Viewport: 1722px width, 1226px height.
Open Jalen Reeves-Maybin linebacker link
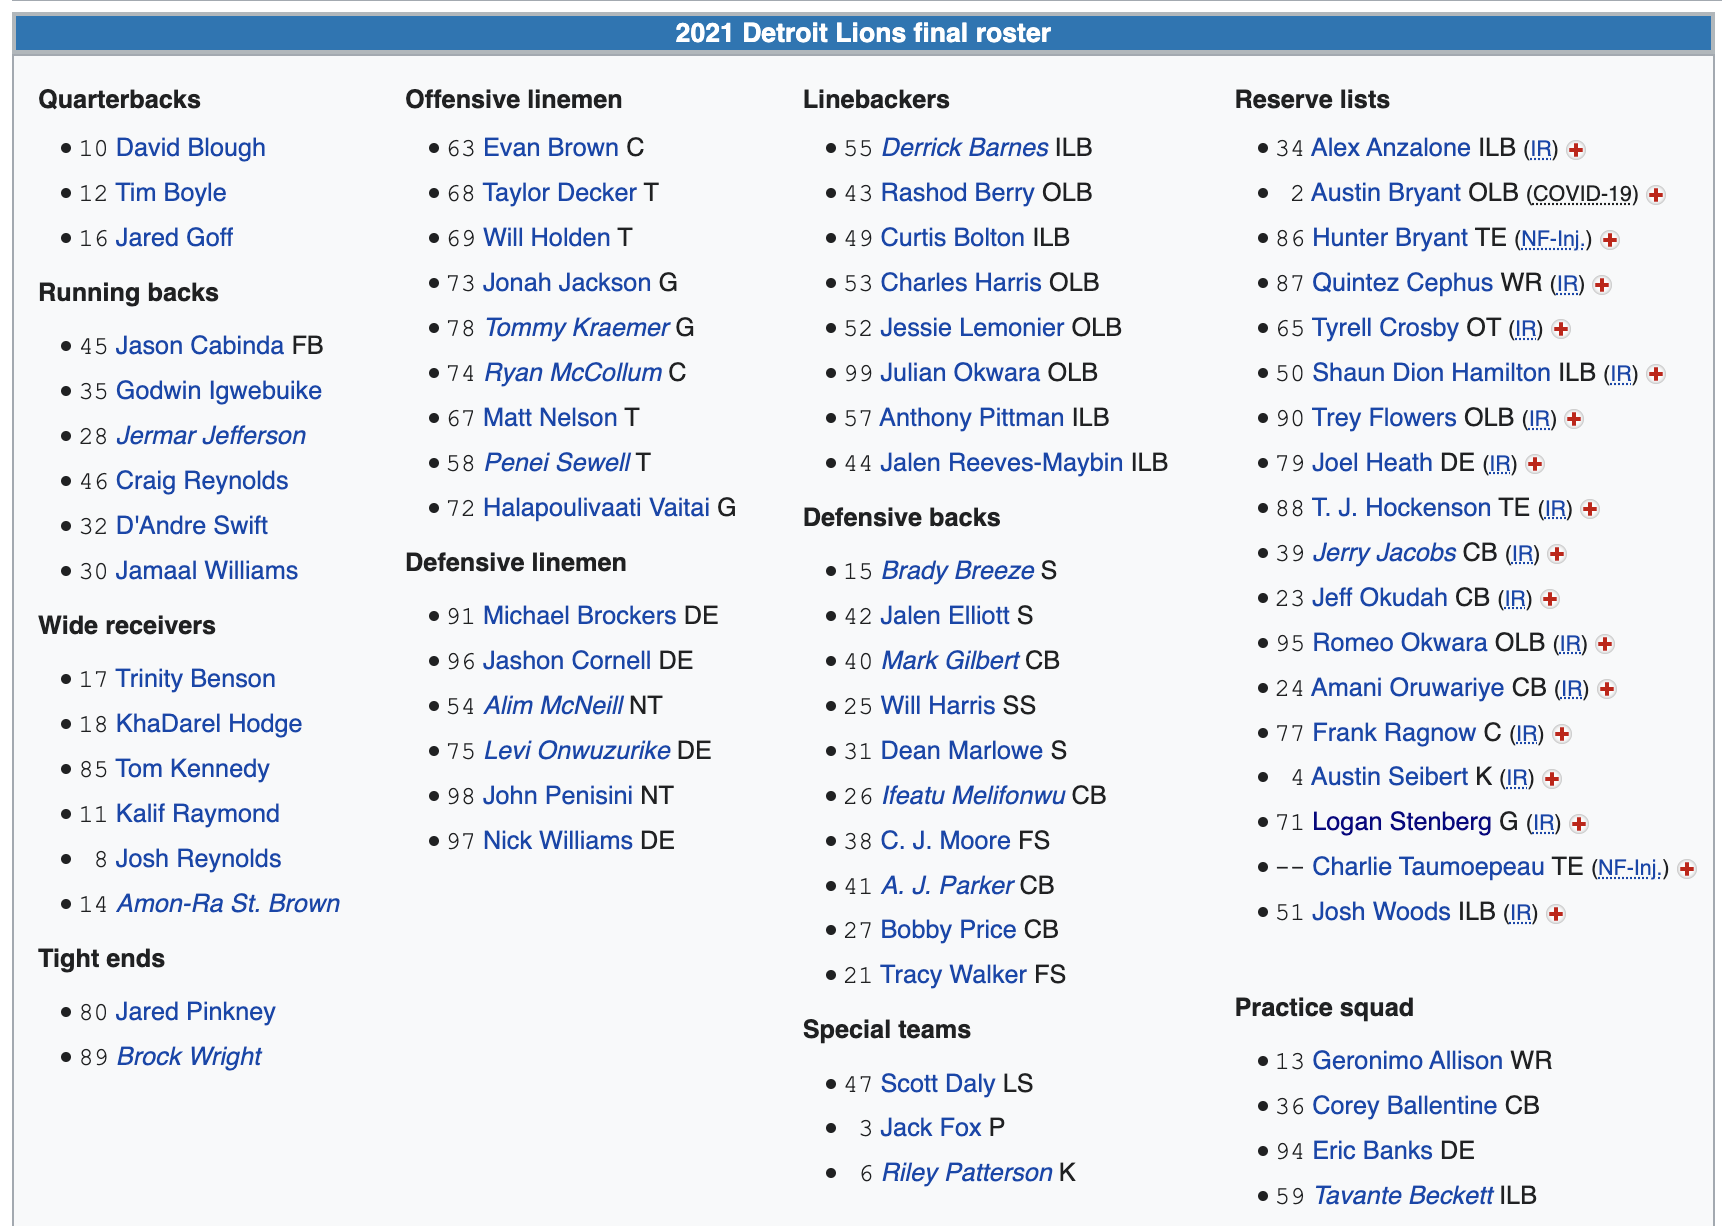point(1002,463)
